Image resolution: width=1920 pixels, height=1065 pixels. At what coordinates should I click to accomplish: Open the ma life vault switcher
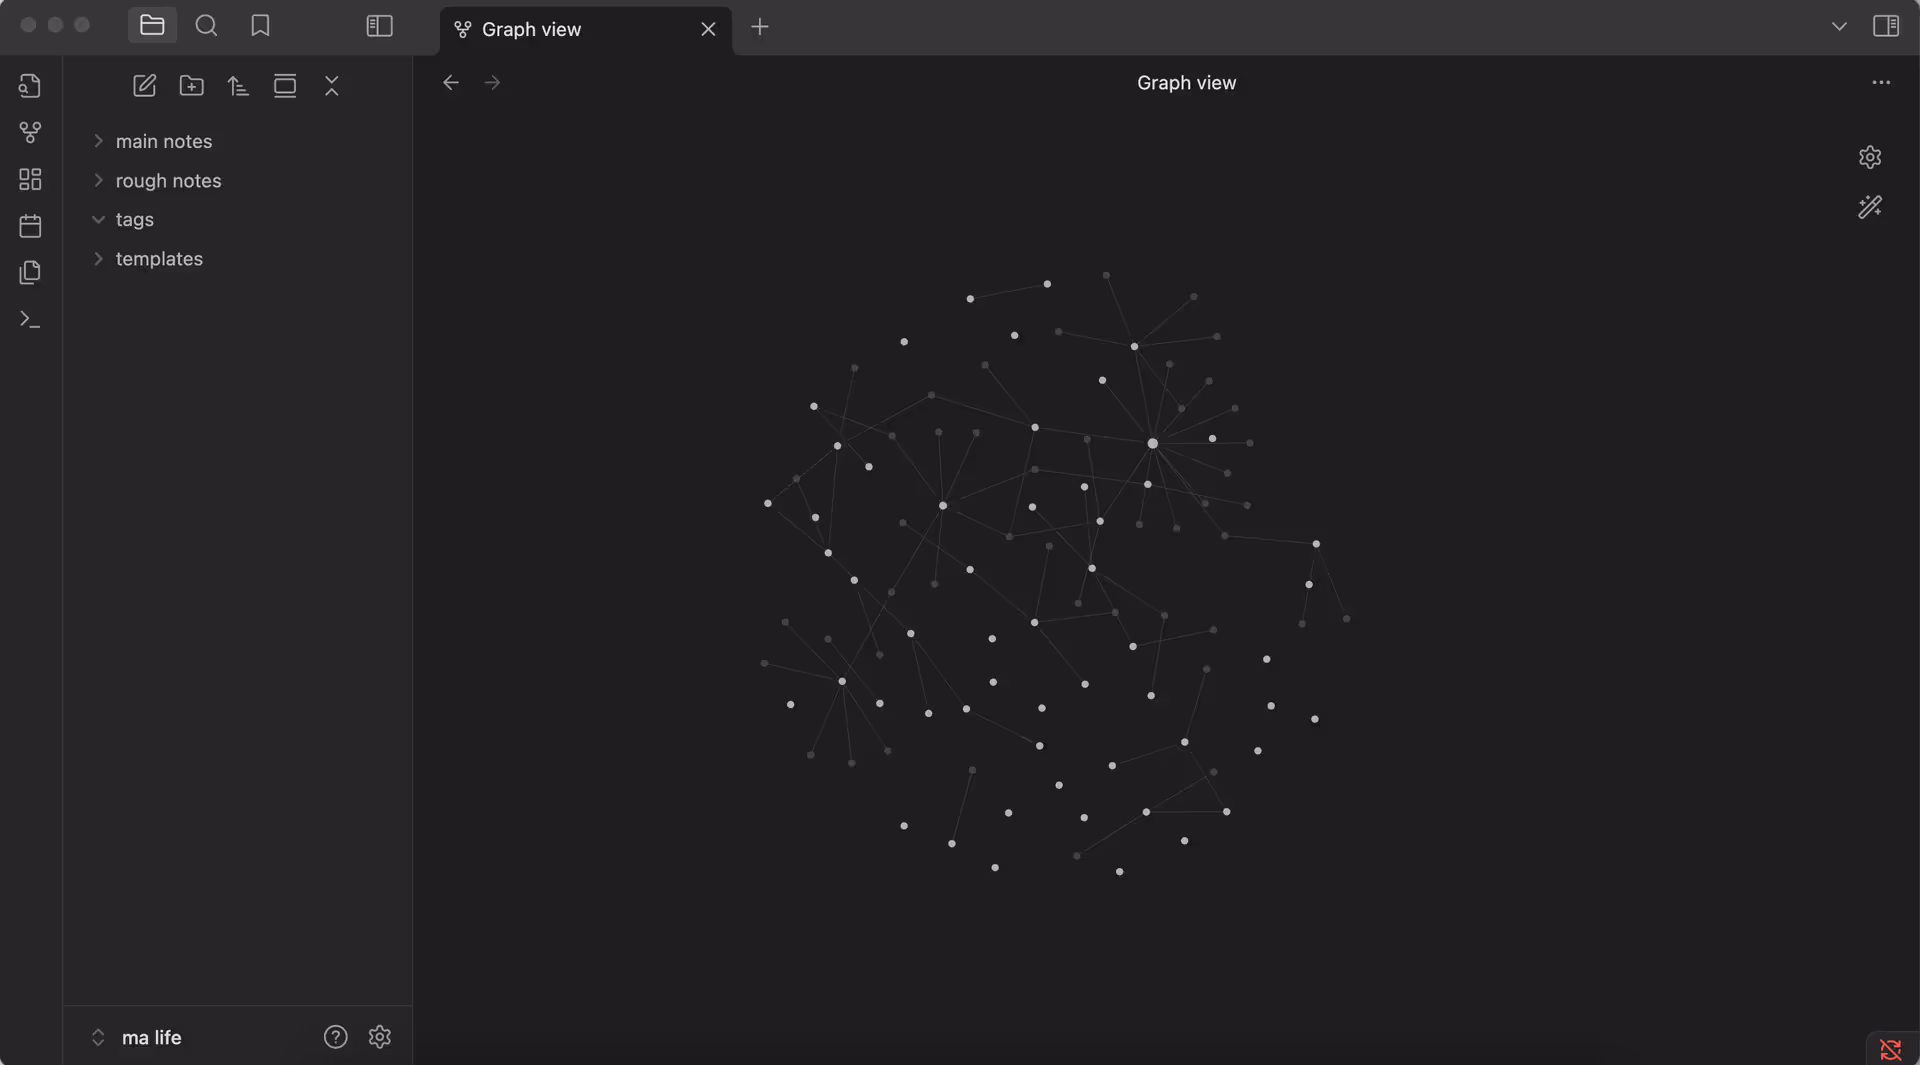tap(139, 1037)
